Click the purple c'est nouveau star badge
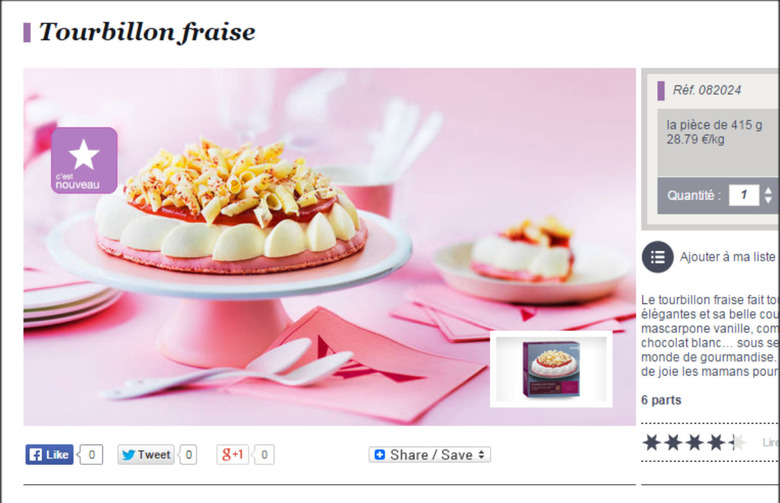Screen dimensions: 780x503 [x=84, y=160]
